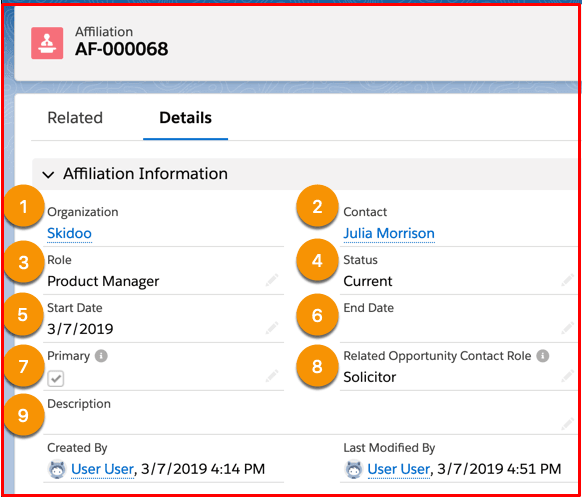Click the edit pencil for Description
Screen dimensions: 582x497
[x=568, y=424]
